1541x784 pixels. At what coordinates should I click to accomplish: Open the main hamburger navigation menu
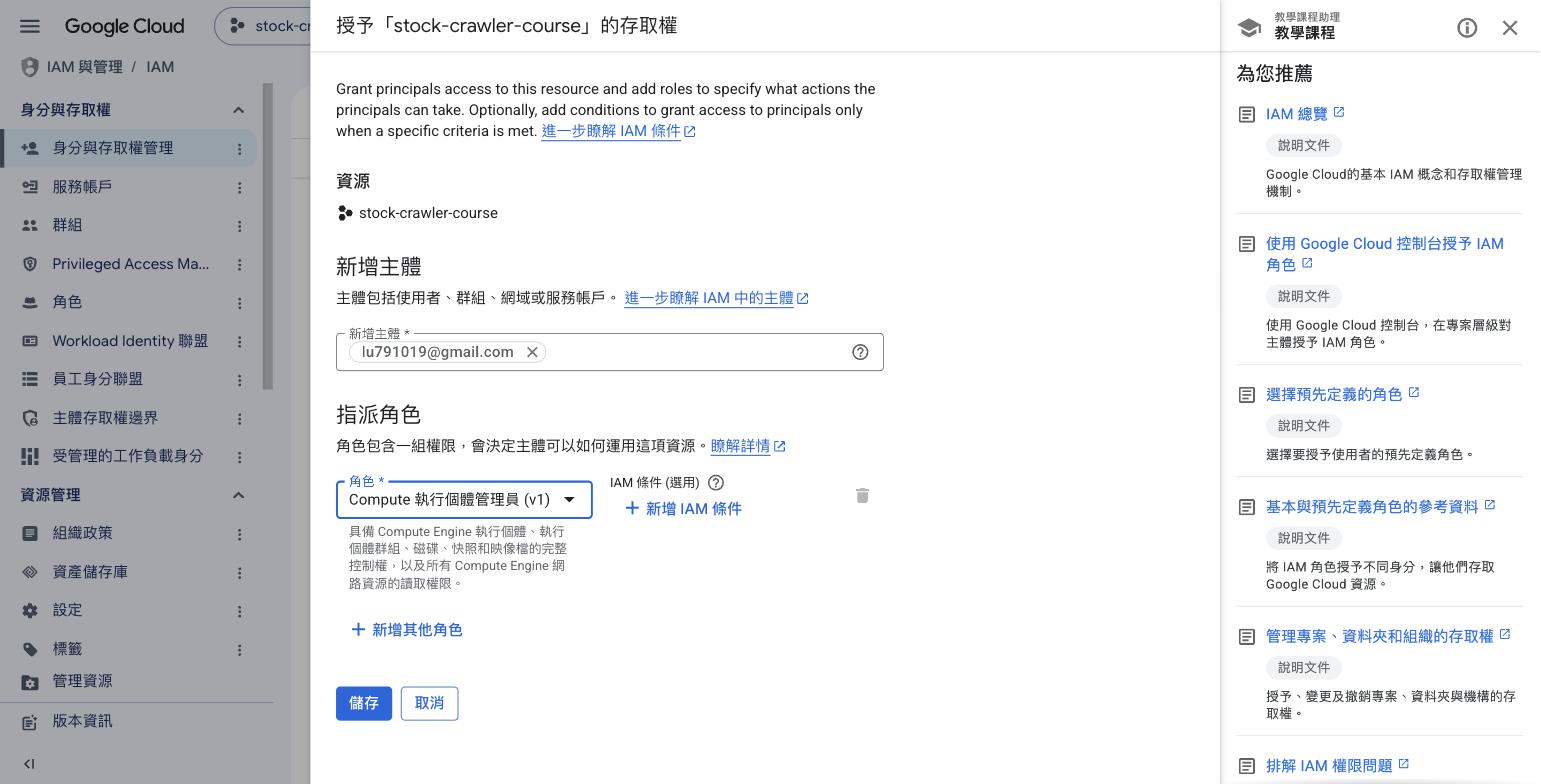click(x=30, y=26)
